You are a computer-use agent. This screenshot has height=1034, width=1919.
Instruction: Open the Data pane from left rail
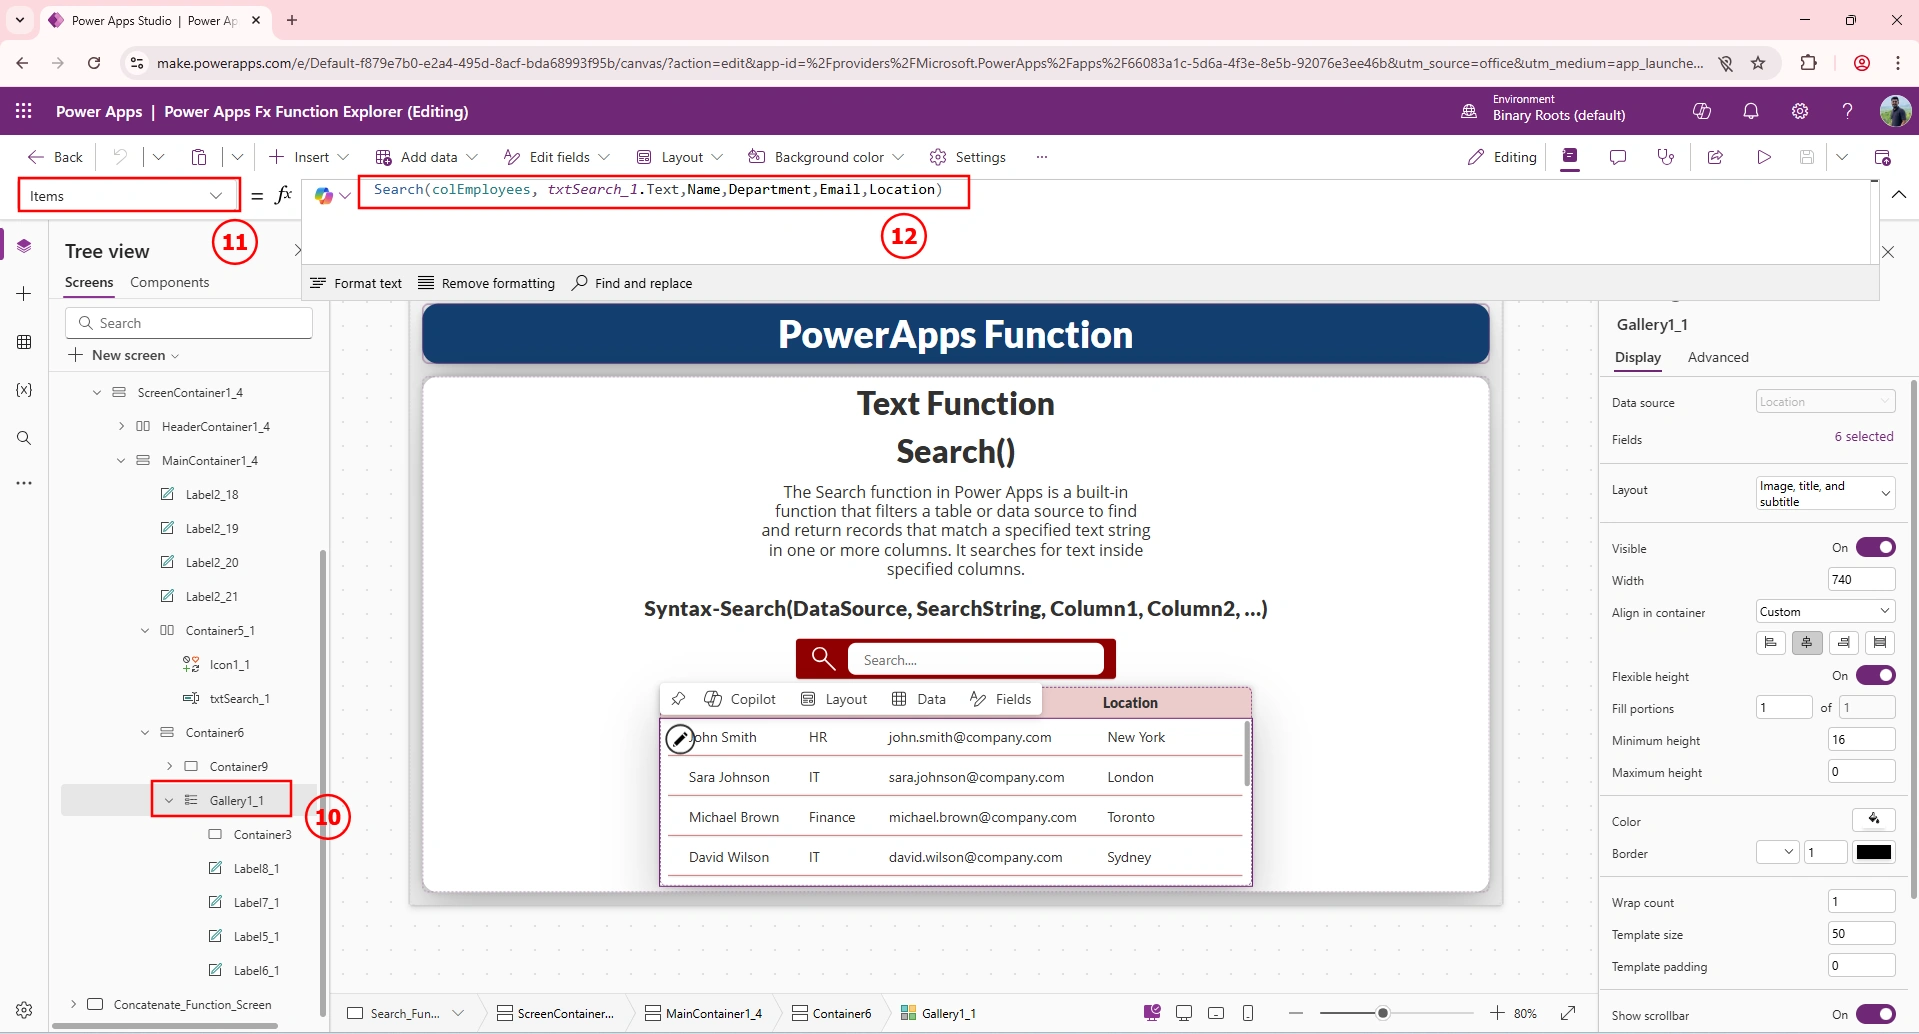tap(24, 342)
